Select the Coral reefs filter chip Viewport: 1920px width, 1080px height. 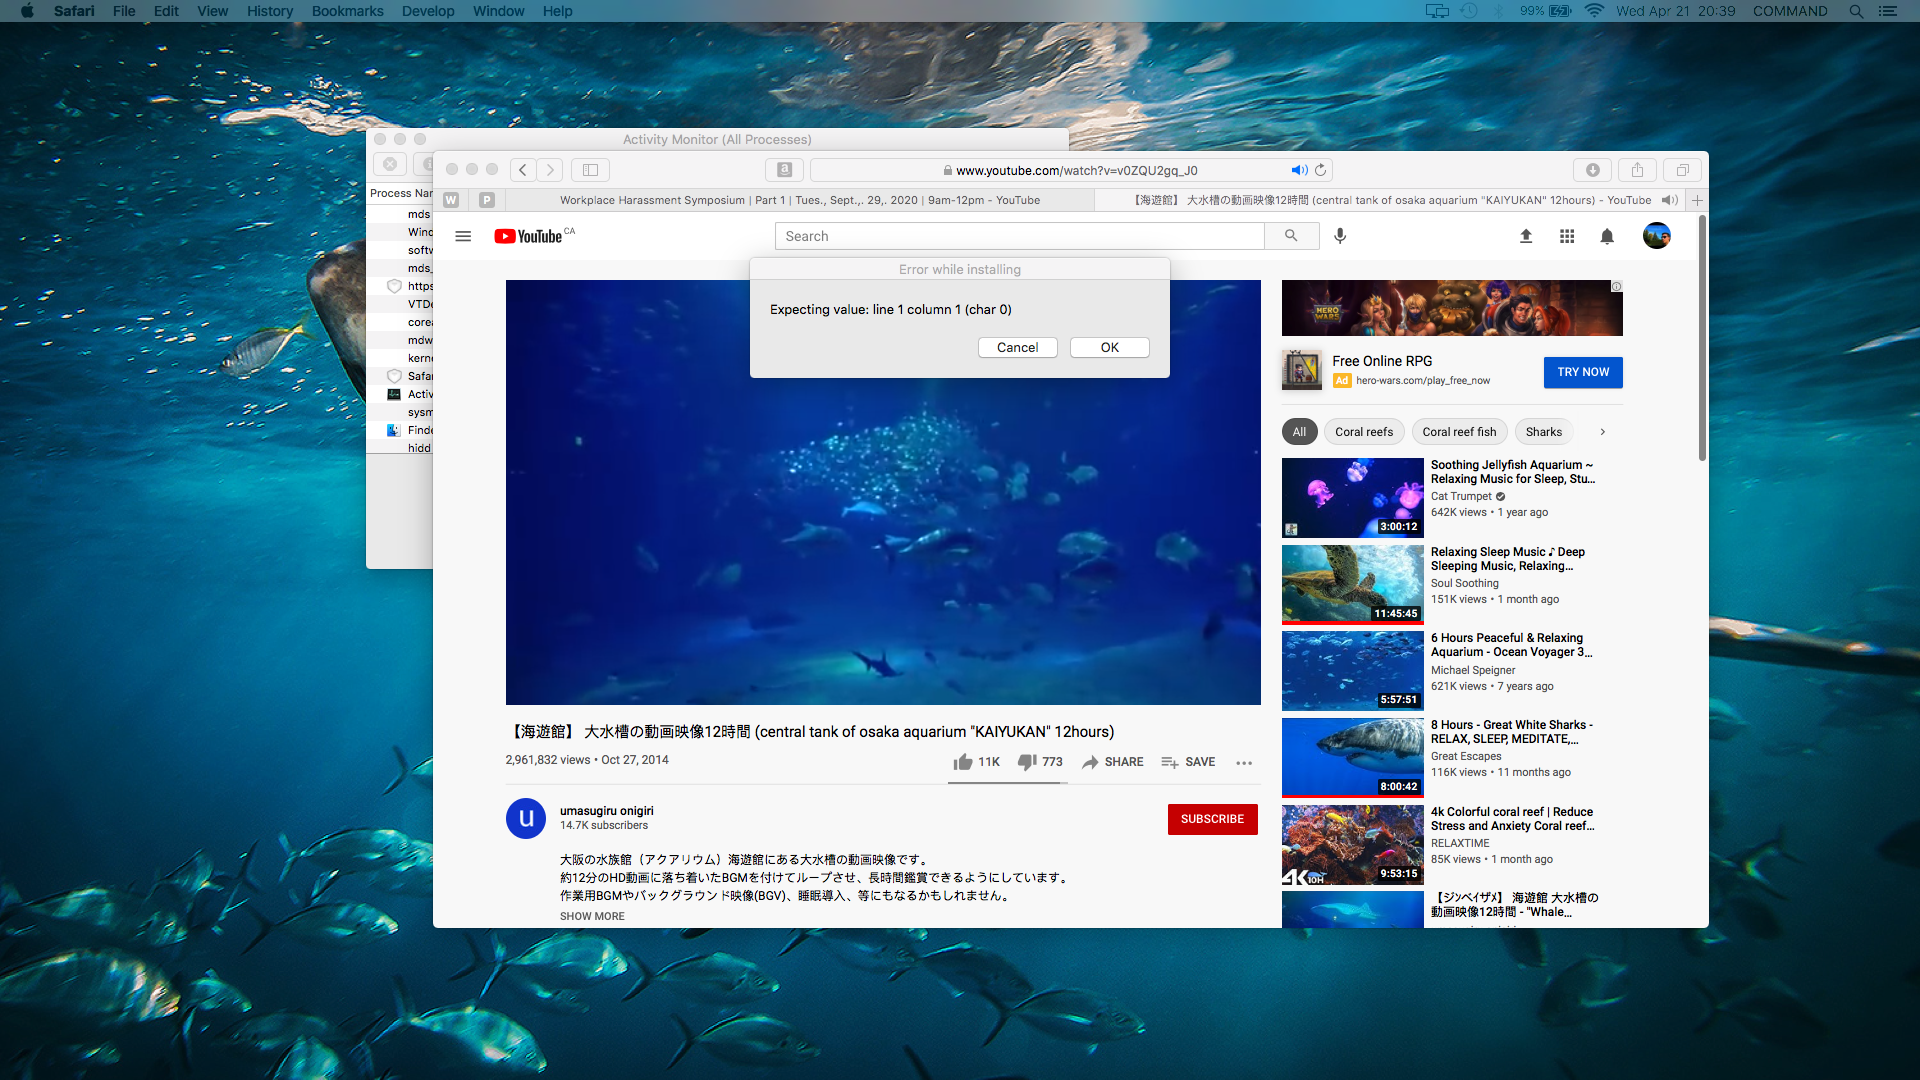point(1363,432)
